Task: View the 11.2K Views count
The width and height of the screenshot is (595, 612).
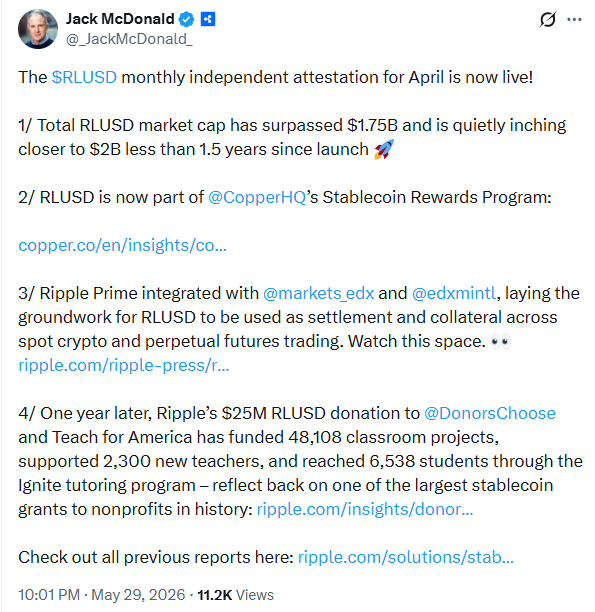Action: pyautogui.click(x=235, y=595)
